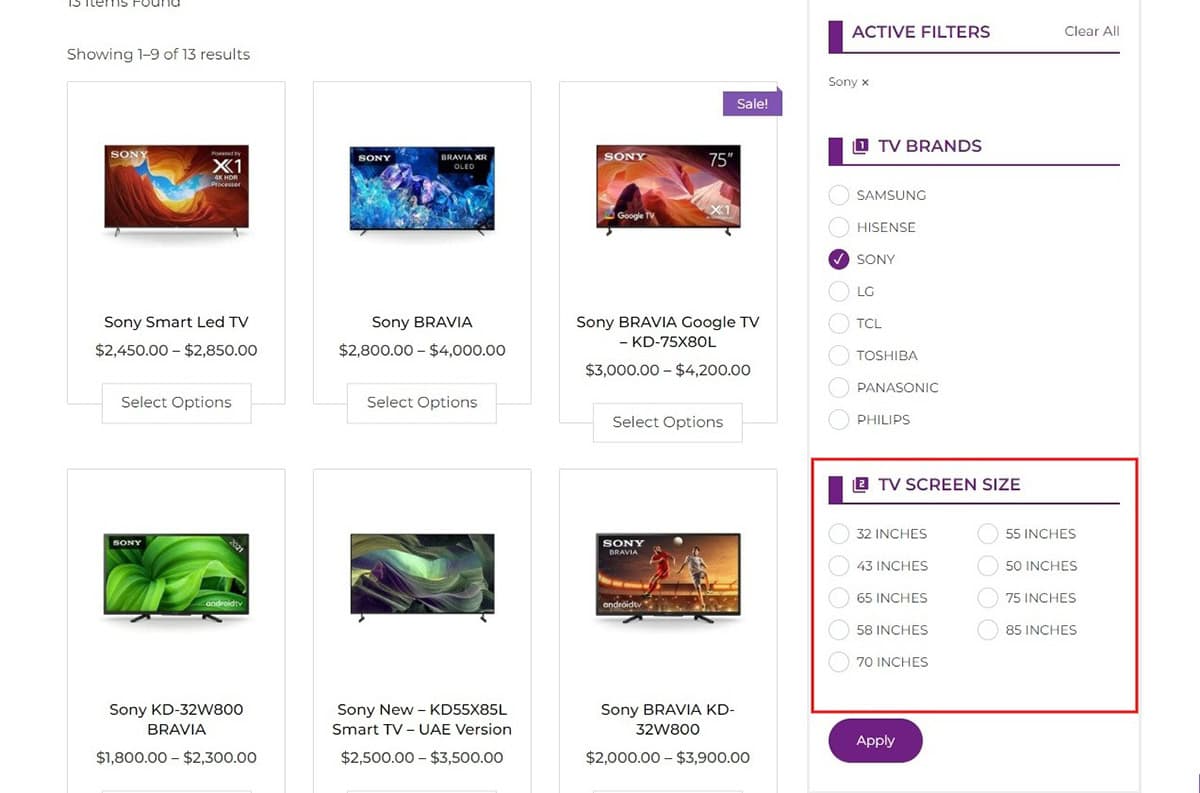Viewport: 1200px width, 793px height.
Task: Open the Sony KD-32W800 BRAVIA title
Action: point(176,719)
